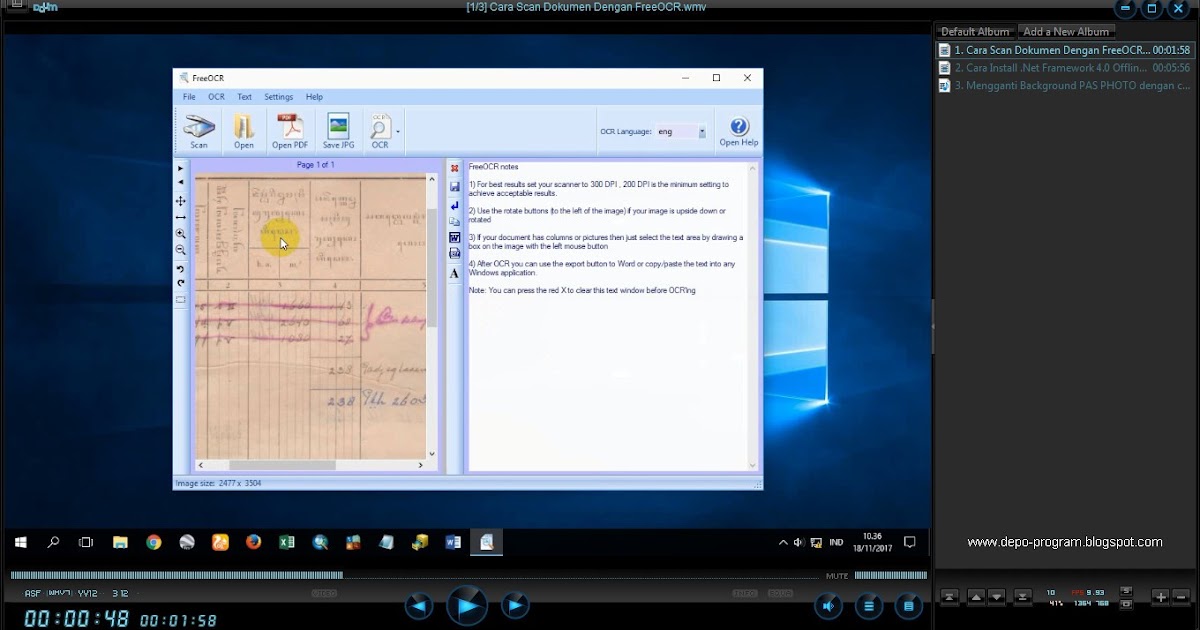Click the font 'A' icon
Viewport: 1200px width, 630px height.
click(454, 273)
